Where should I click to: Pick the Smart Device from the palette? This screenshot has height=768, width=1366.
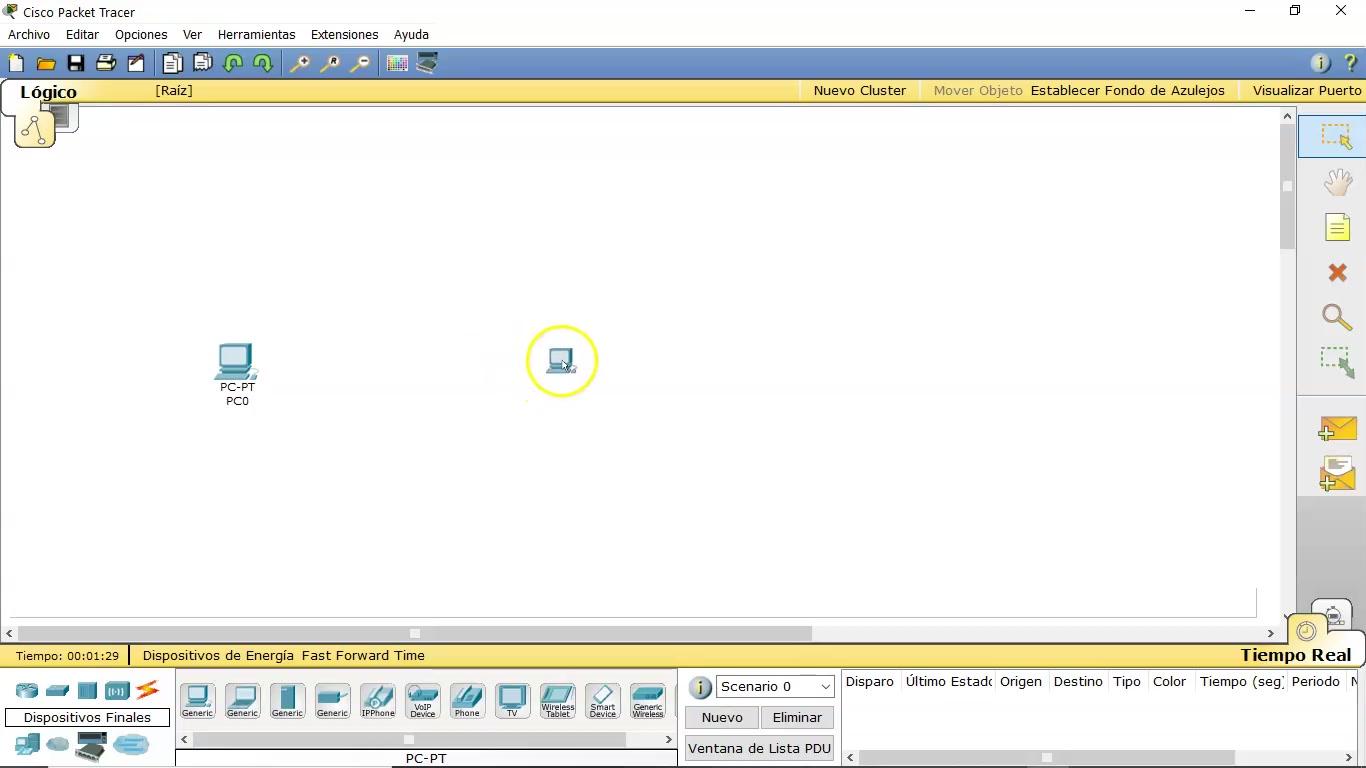point(602,700)
